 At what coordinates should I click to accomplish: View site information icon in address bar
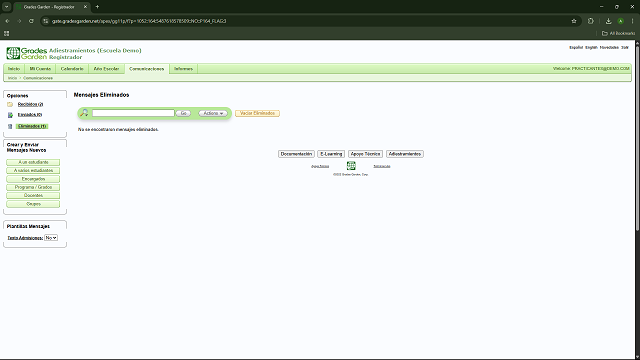pyautogui.click(x=46, y=21)
